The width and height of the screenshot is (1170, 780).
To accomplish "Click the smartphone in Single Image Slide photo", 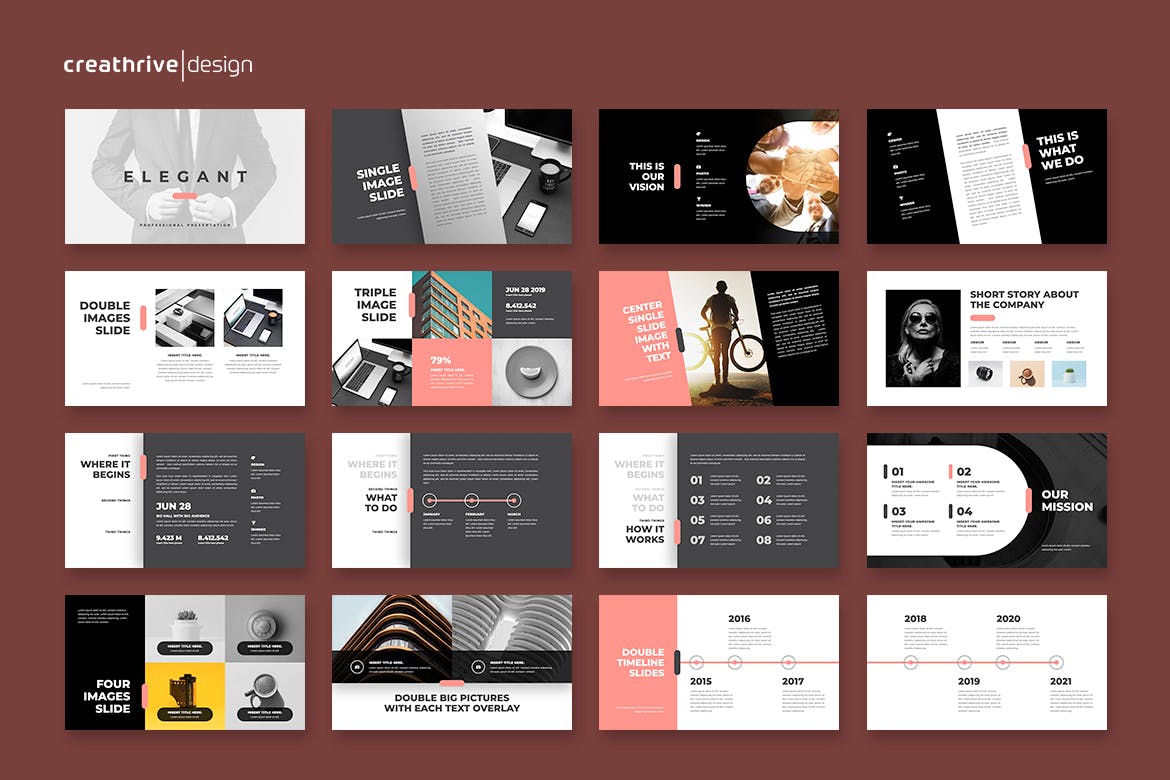I will point(529,217).
